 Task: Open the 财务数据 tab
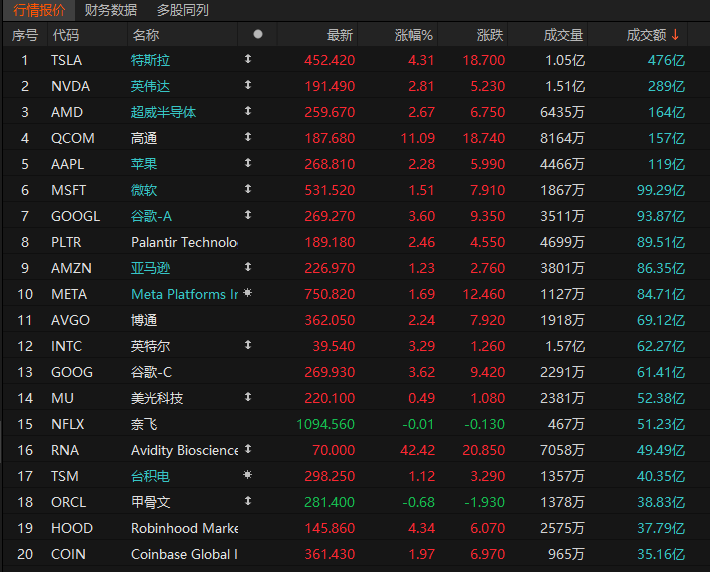click(x=110, y=10)
